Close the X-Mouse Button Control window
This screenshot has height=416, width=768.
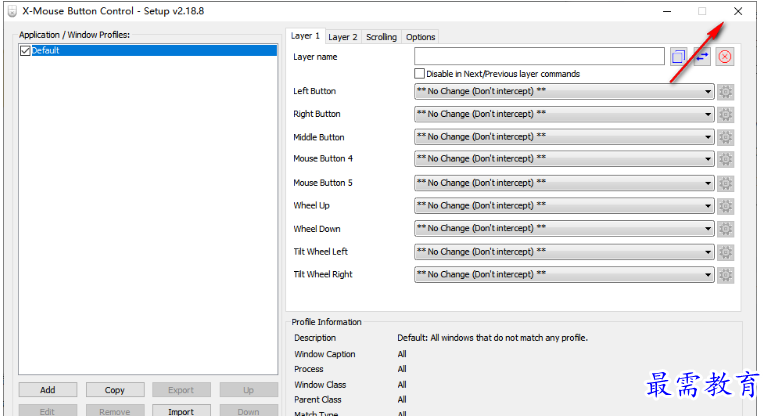[738, 11]
